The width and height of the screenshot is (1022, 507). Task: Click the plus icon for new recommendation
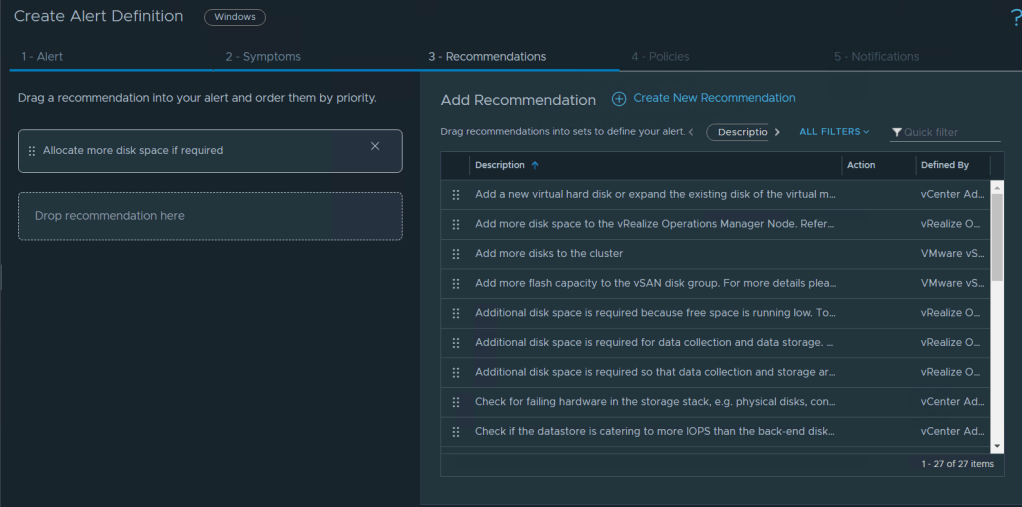pyautogui.click(x=619, y=98)
